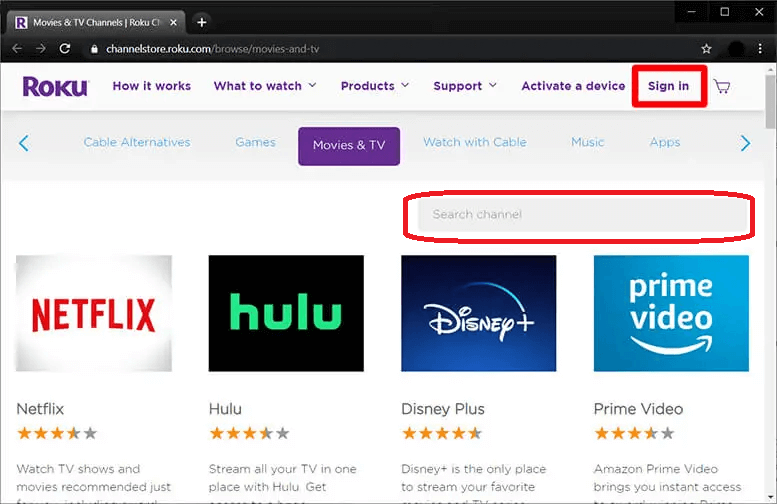777x504 pixels.
Task: Open a new browser tab
Action: pyautogui.click(x=201, y=22)
